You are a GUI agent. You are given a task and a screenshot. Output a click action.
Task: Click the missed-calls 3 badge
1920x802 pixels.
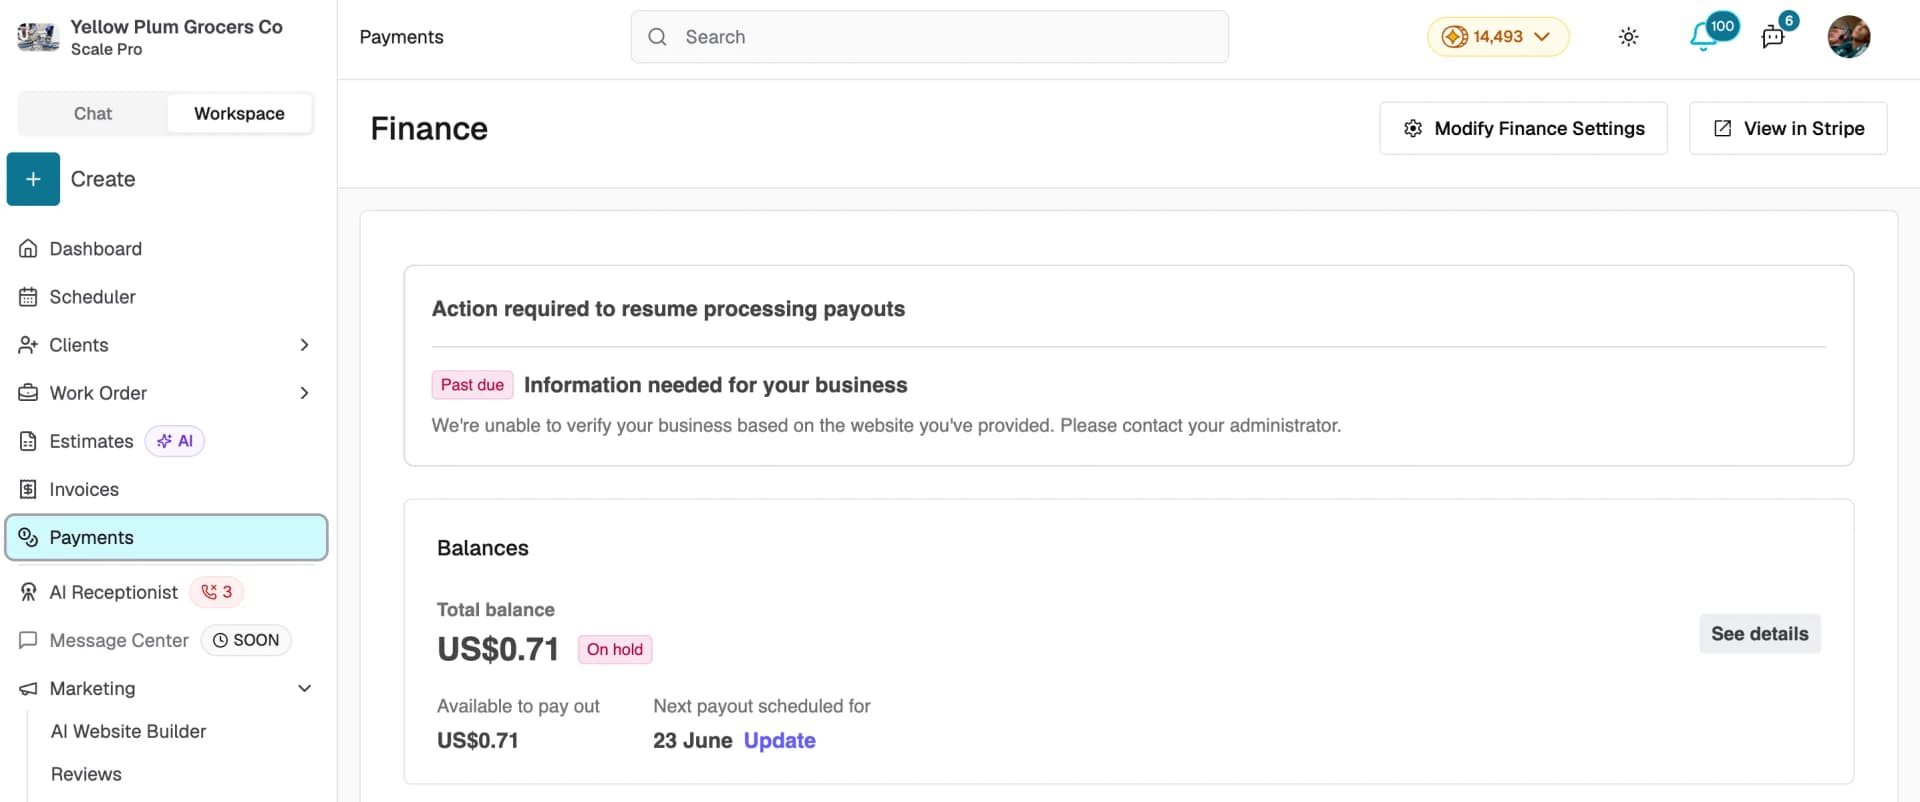(217, 592)
